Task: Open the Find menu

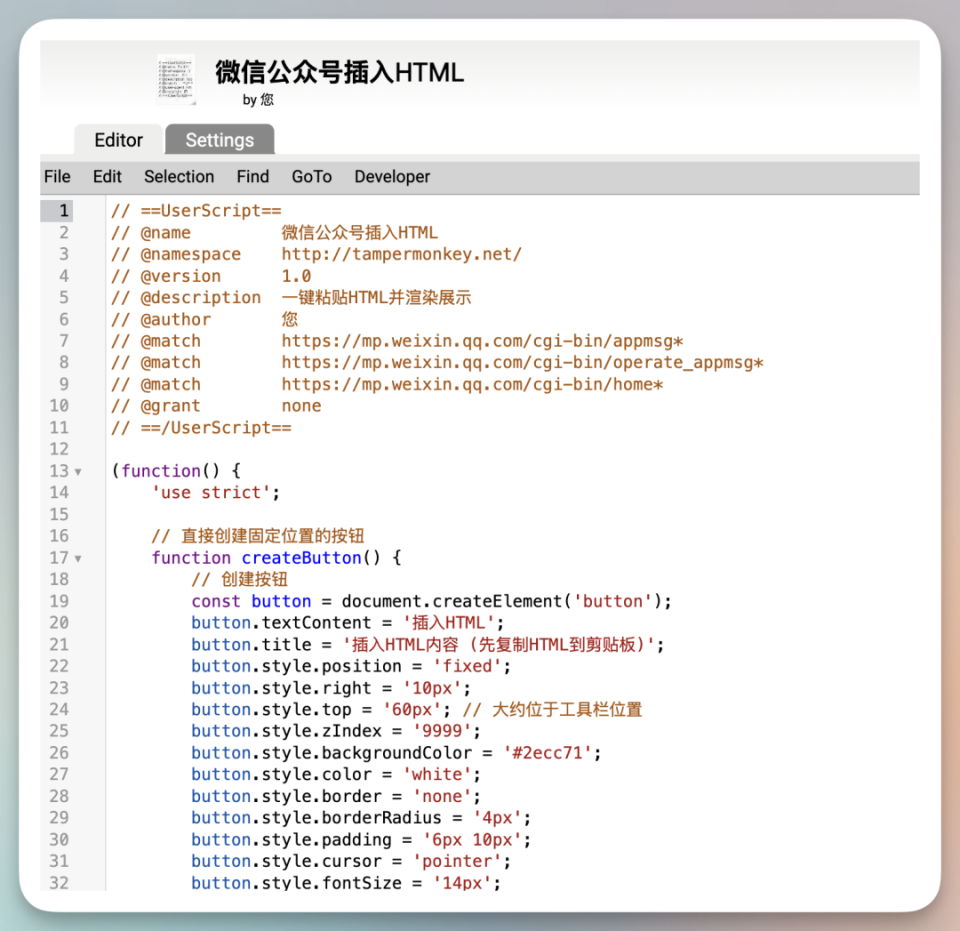Action: pyautogui.click(x=253, y=176)
